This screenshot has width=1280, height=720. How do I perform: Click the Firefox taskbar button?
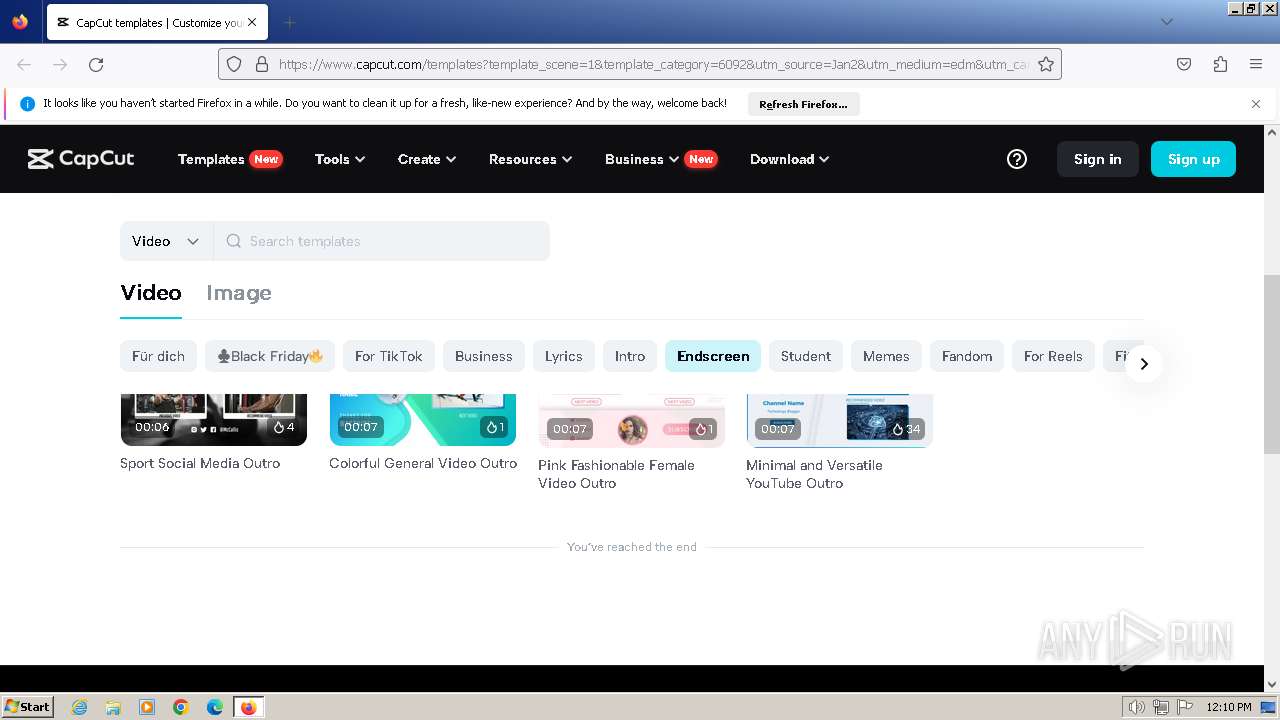[x=248, y=707]
